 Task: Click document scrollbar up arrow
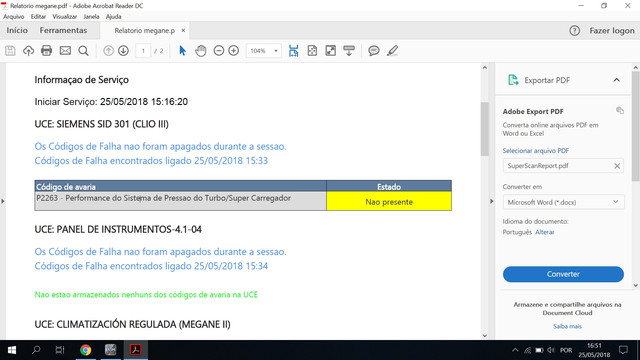coord(484,67)
